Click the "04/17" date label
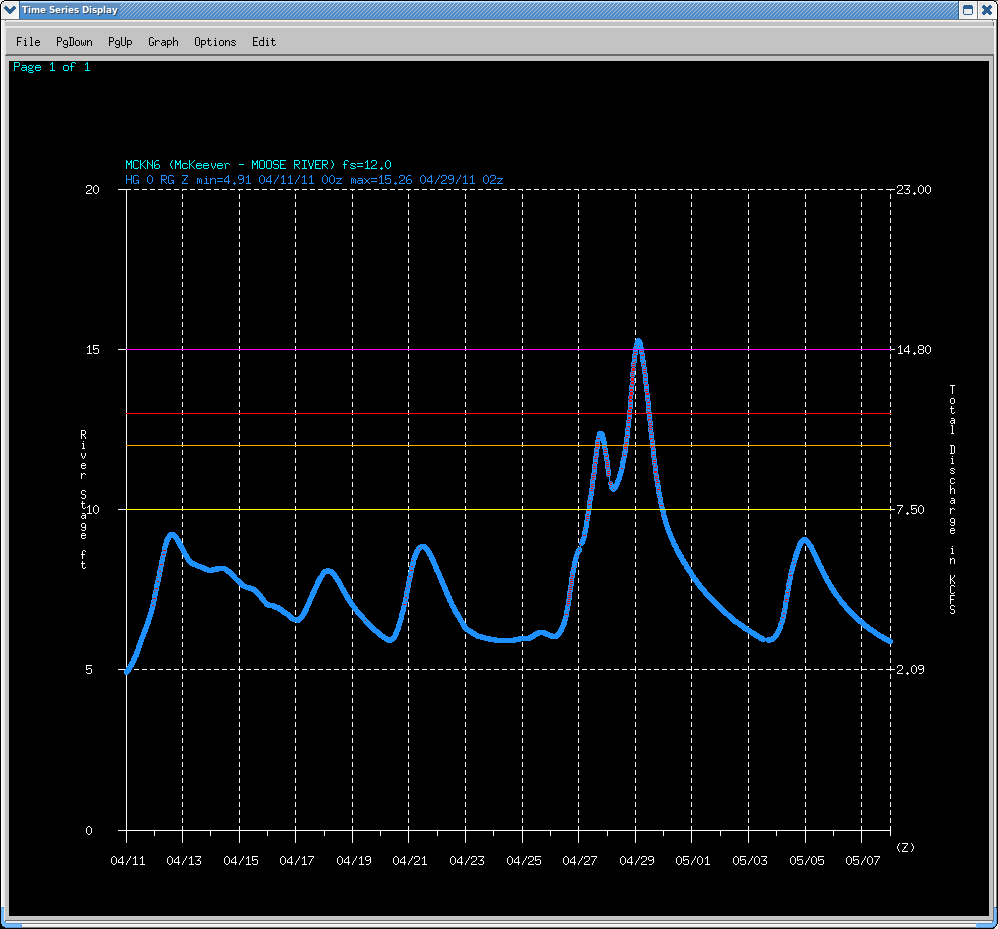Image resolution: width=998 pixels, height=929 pixels. pos(297,861)
